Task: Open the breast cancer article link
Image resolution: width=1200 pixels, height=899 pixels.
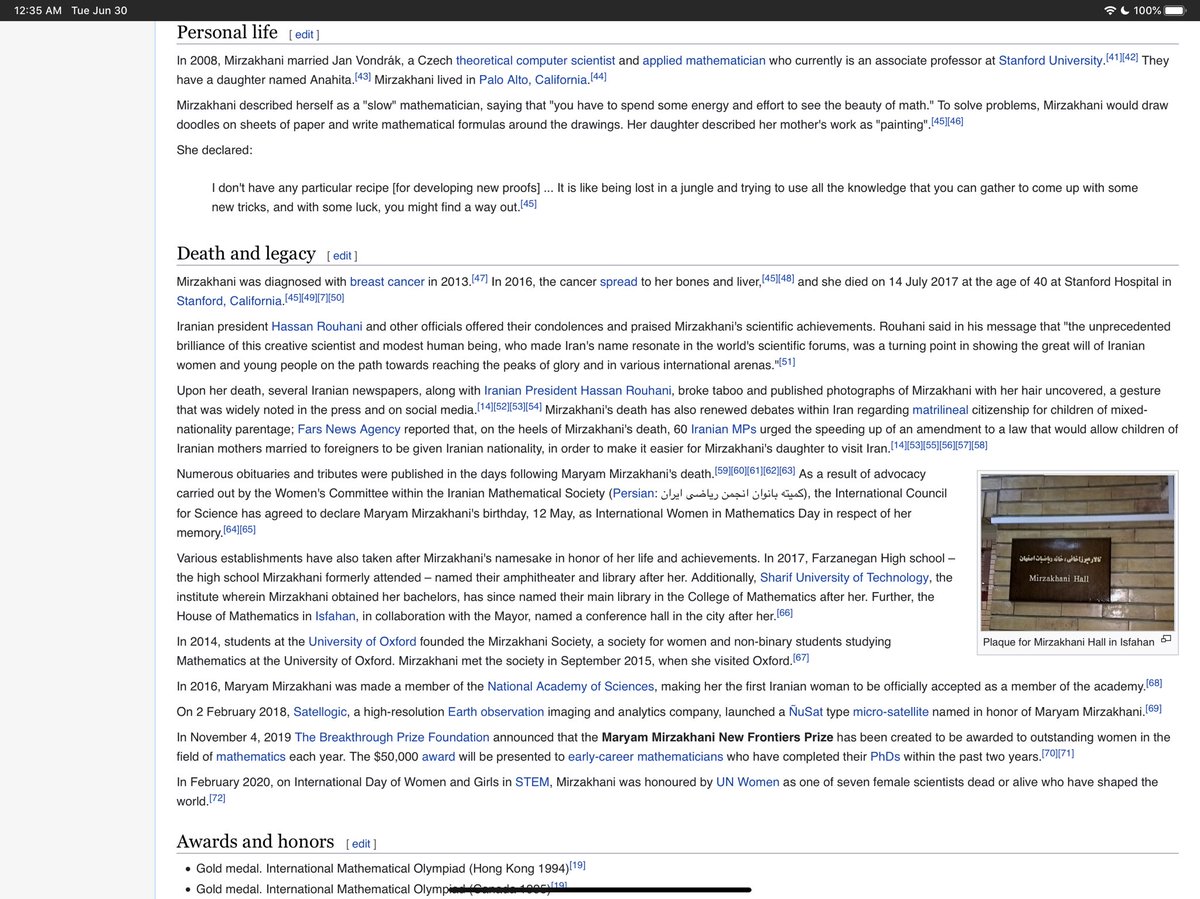Action: (387, 282)
